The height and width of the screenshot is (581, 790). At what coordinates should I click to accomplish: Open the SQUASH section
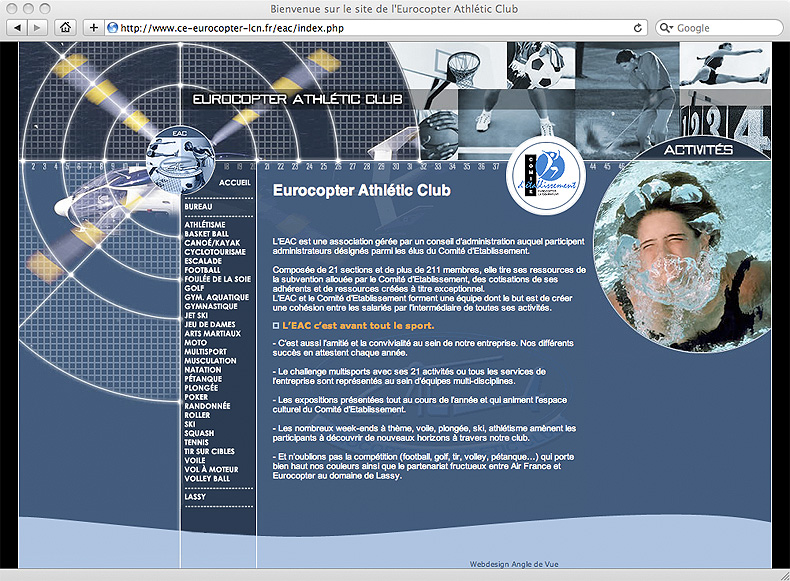tap(199, 433)
